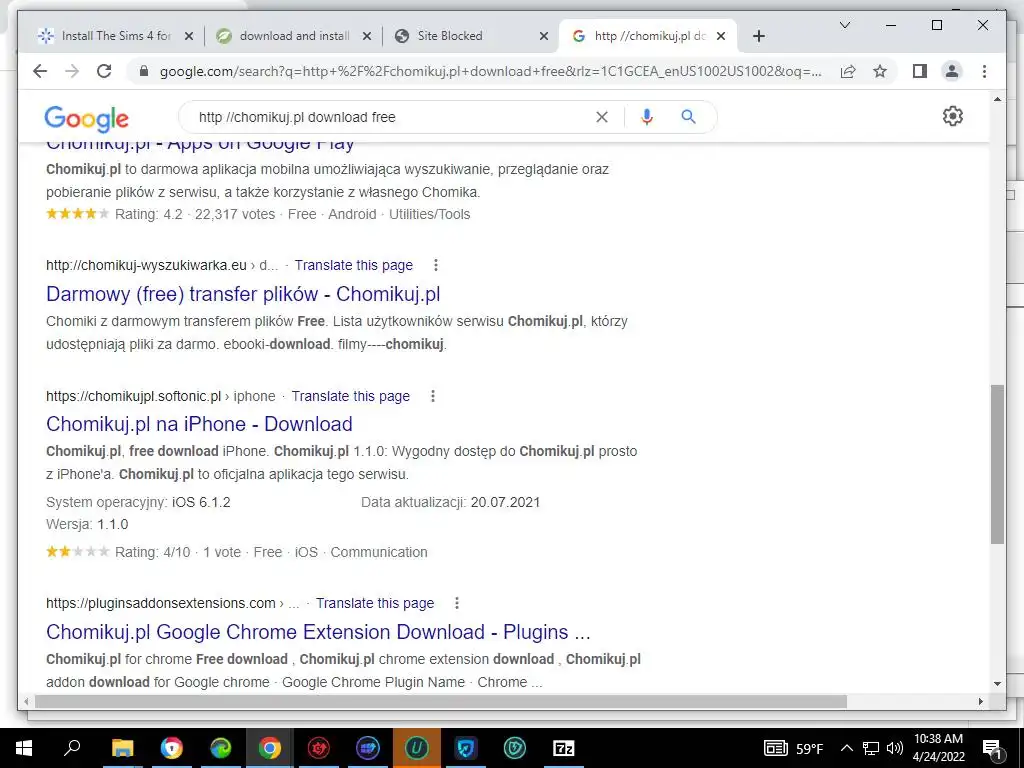Clear the Google search box
The width and height of the screenshot is (1024, 768).
pos(601,117)
